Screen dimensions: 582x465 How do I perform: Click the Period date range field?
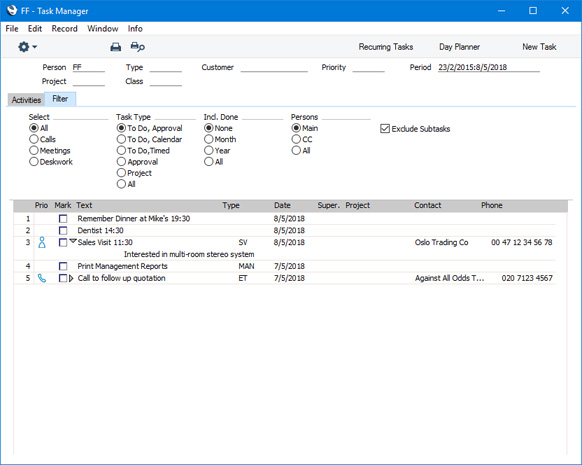point(488,67)
